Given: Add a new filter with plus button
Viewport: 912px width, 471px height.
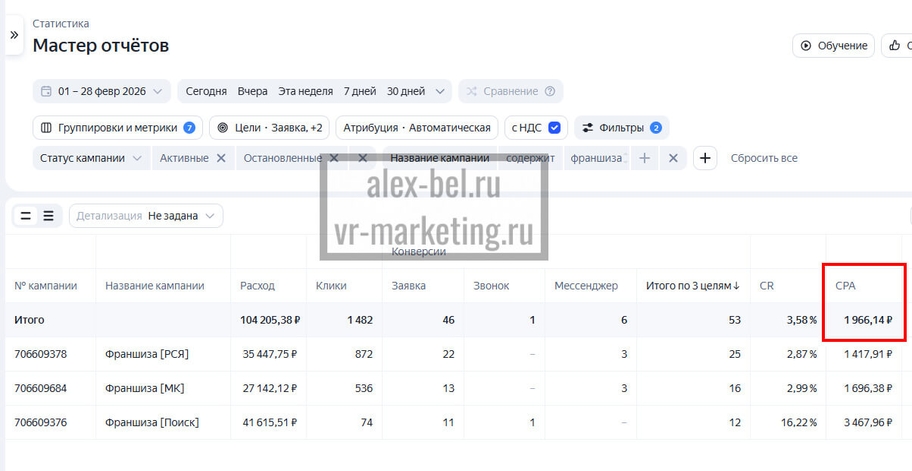Looking at the screenshot, I should pos(705,158).
